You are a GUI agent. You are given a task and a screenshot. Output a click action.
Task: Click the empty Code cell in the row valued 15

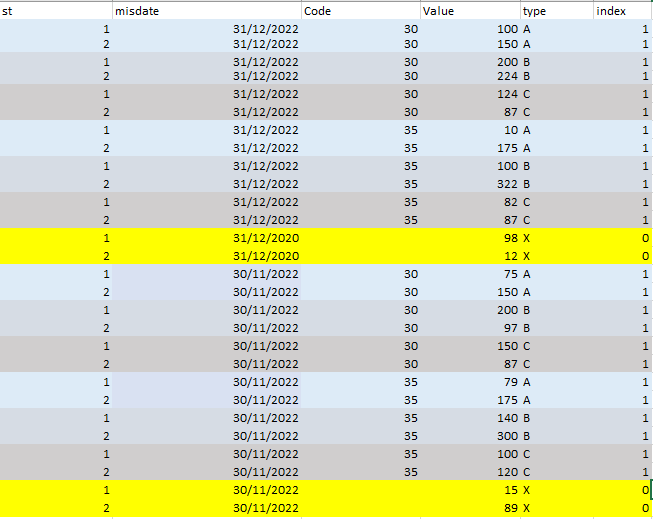[361, 490]
